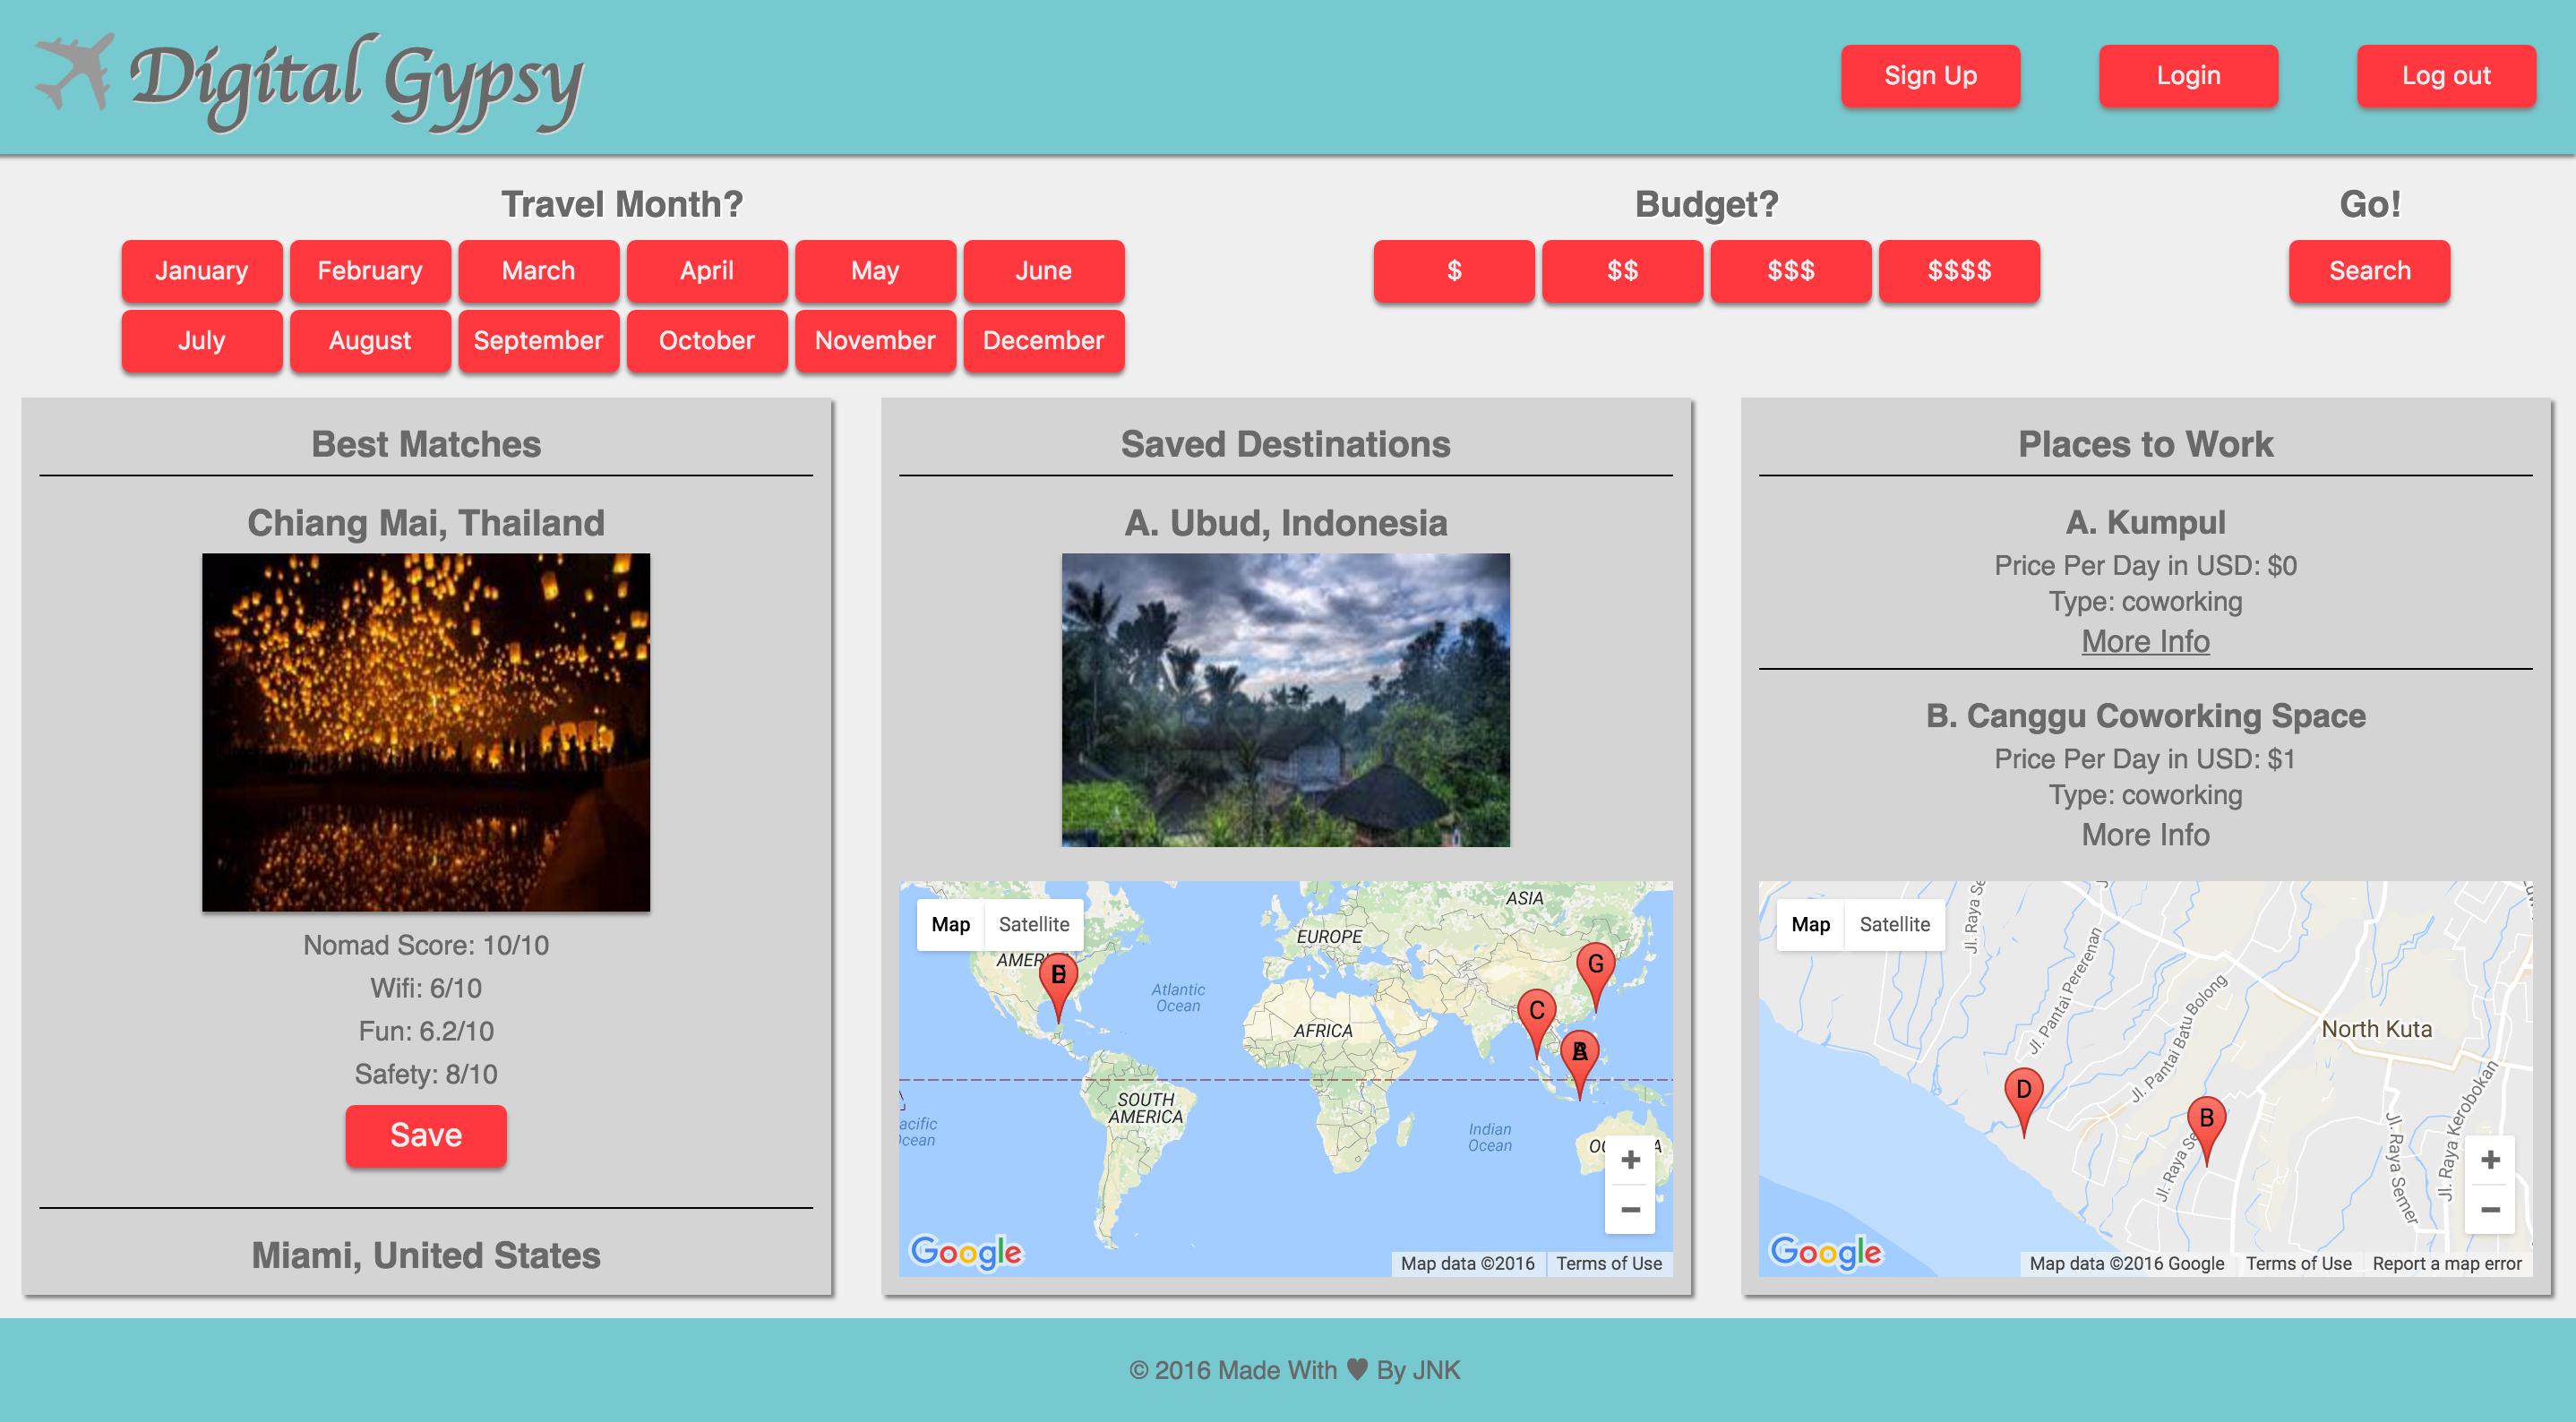Viewport: 2576px width, 1422px height.
Task: Select the Map tab on the Canggu map
Action: [x=1811, y=923]
